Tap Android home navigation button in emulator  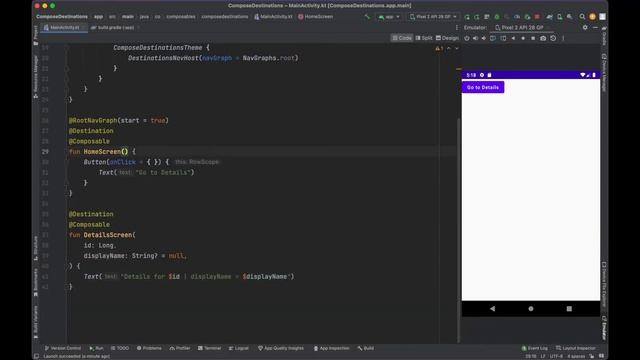531,309
